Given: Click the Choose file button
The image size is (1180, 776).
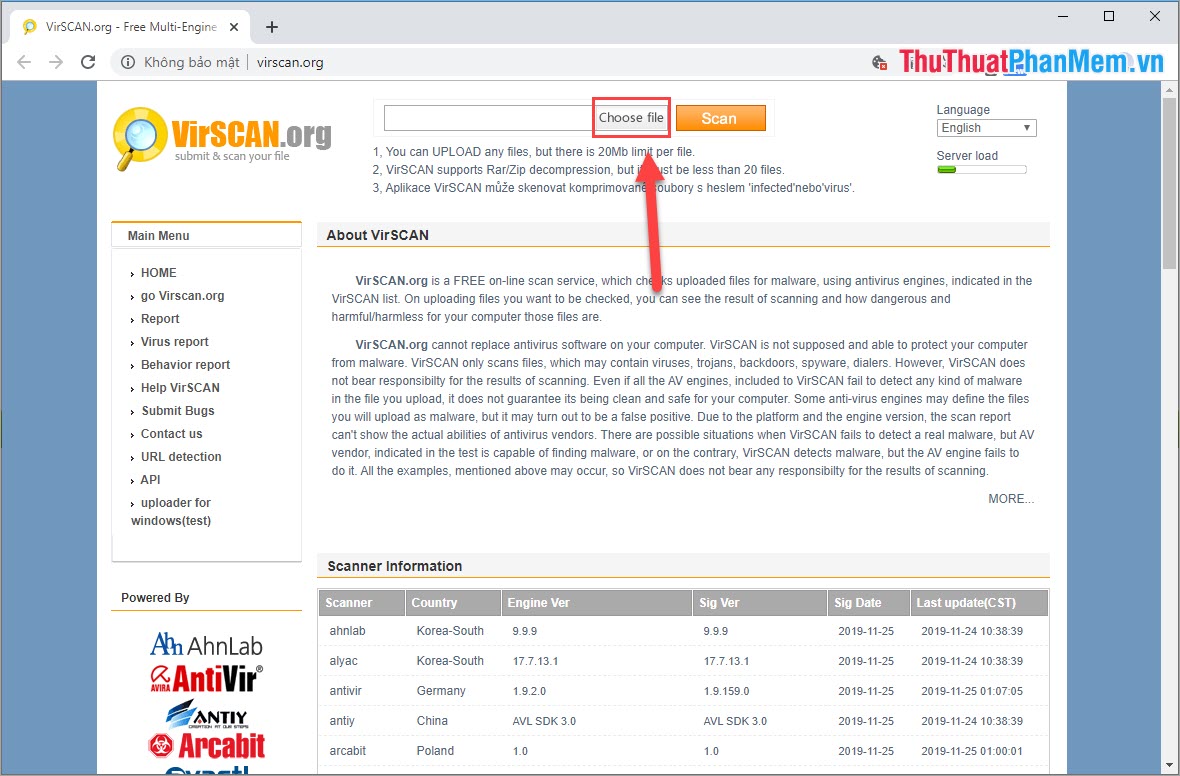Looking at the screenshot, I should tap(631, 117).
